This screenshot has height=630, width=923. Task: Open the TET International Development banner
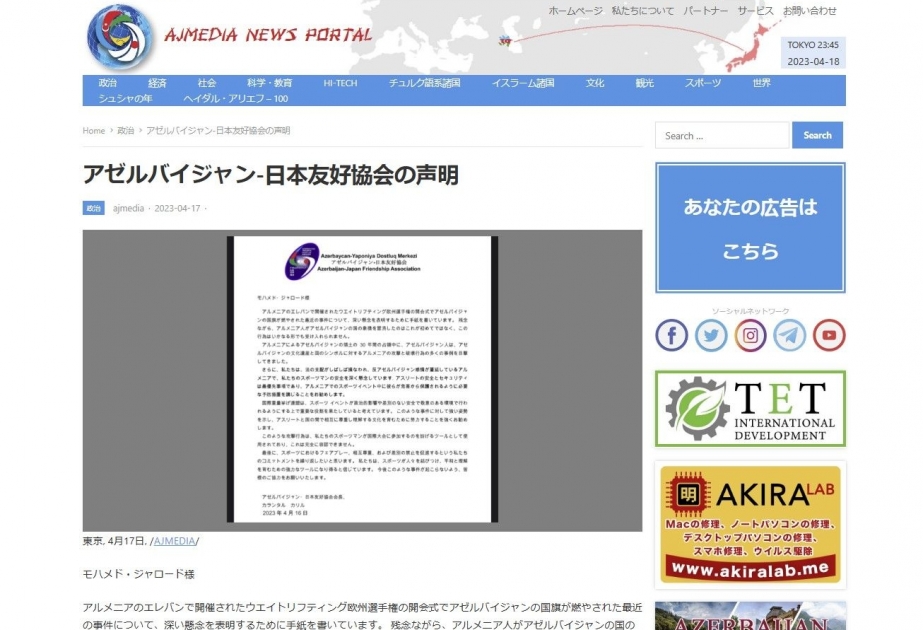point(751,409)
